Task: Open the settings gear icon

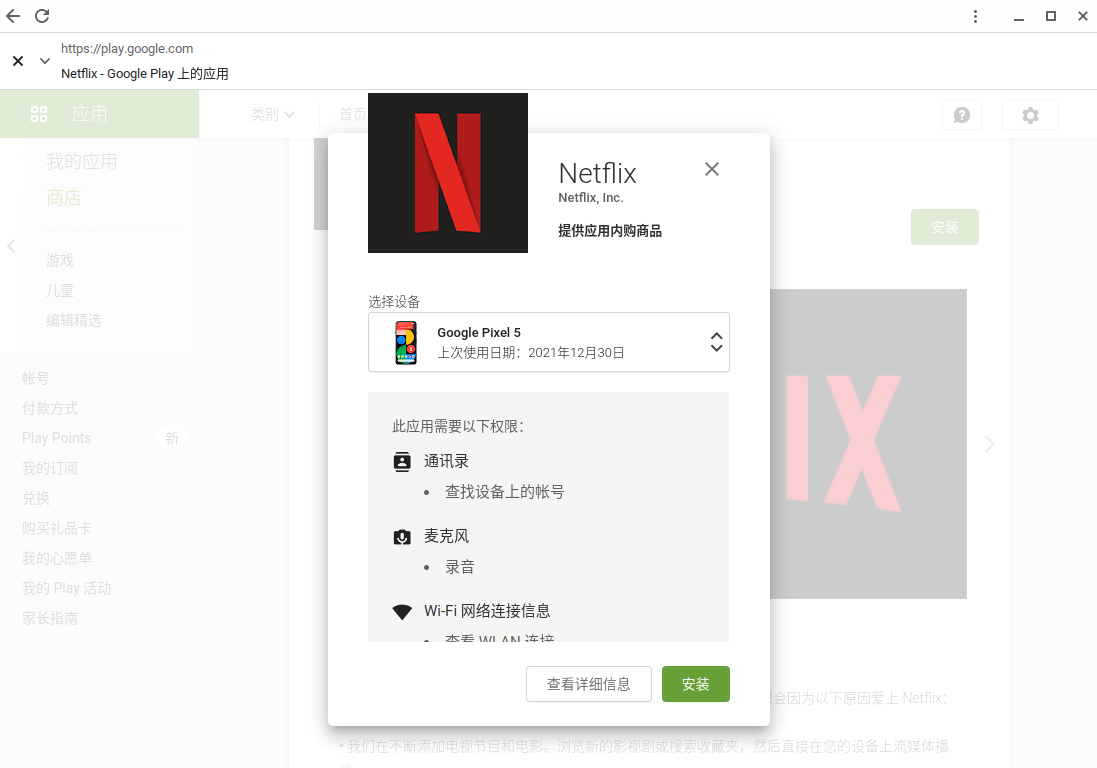Action: tap(1030, 115)
